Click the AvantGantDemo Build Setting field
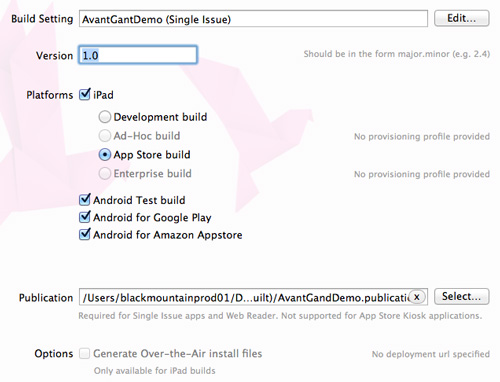The height and width of the screenshot is (382, 500). (253, 19)
